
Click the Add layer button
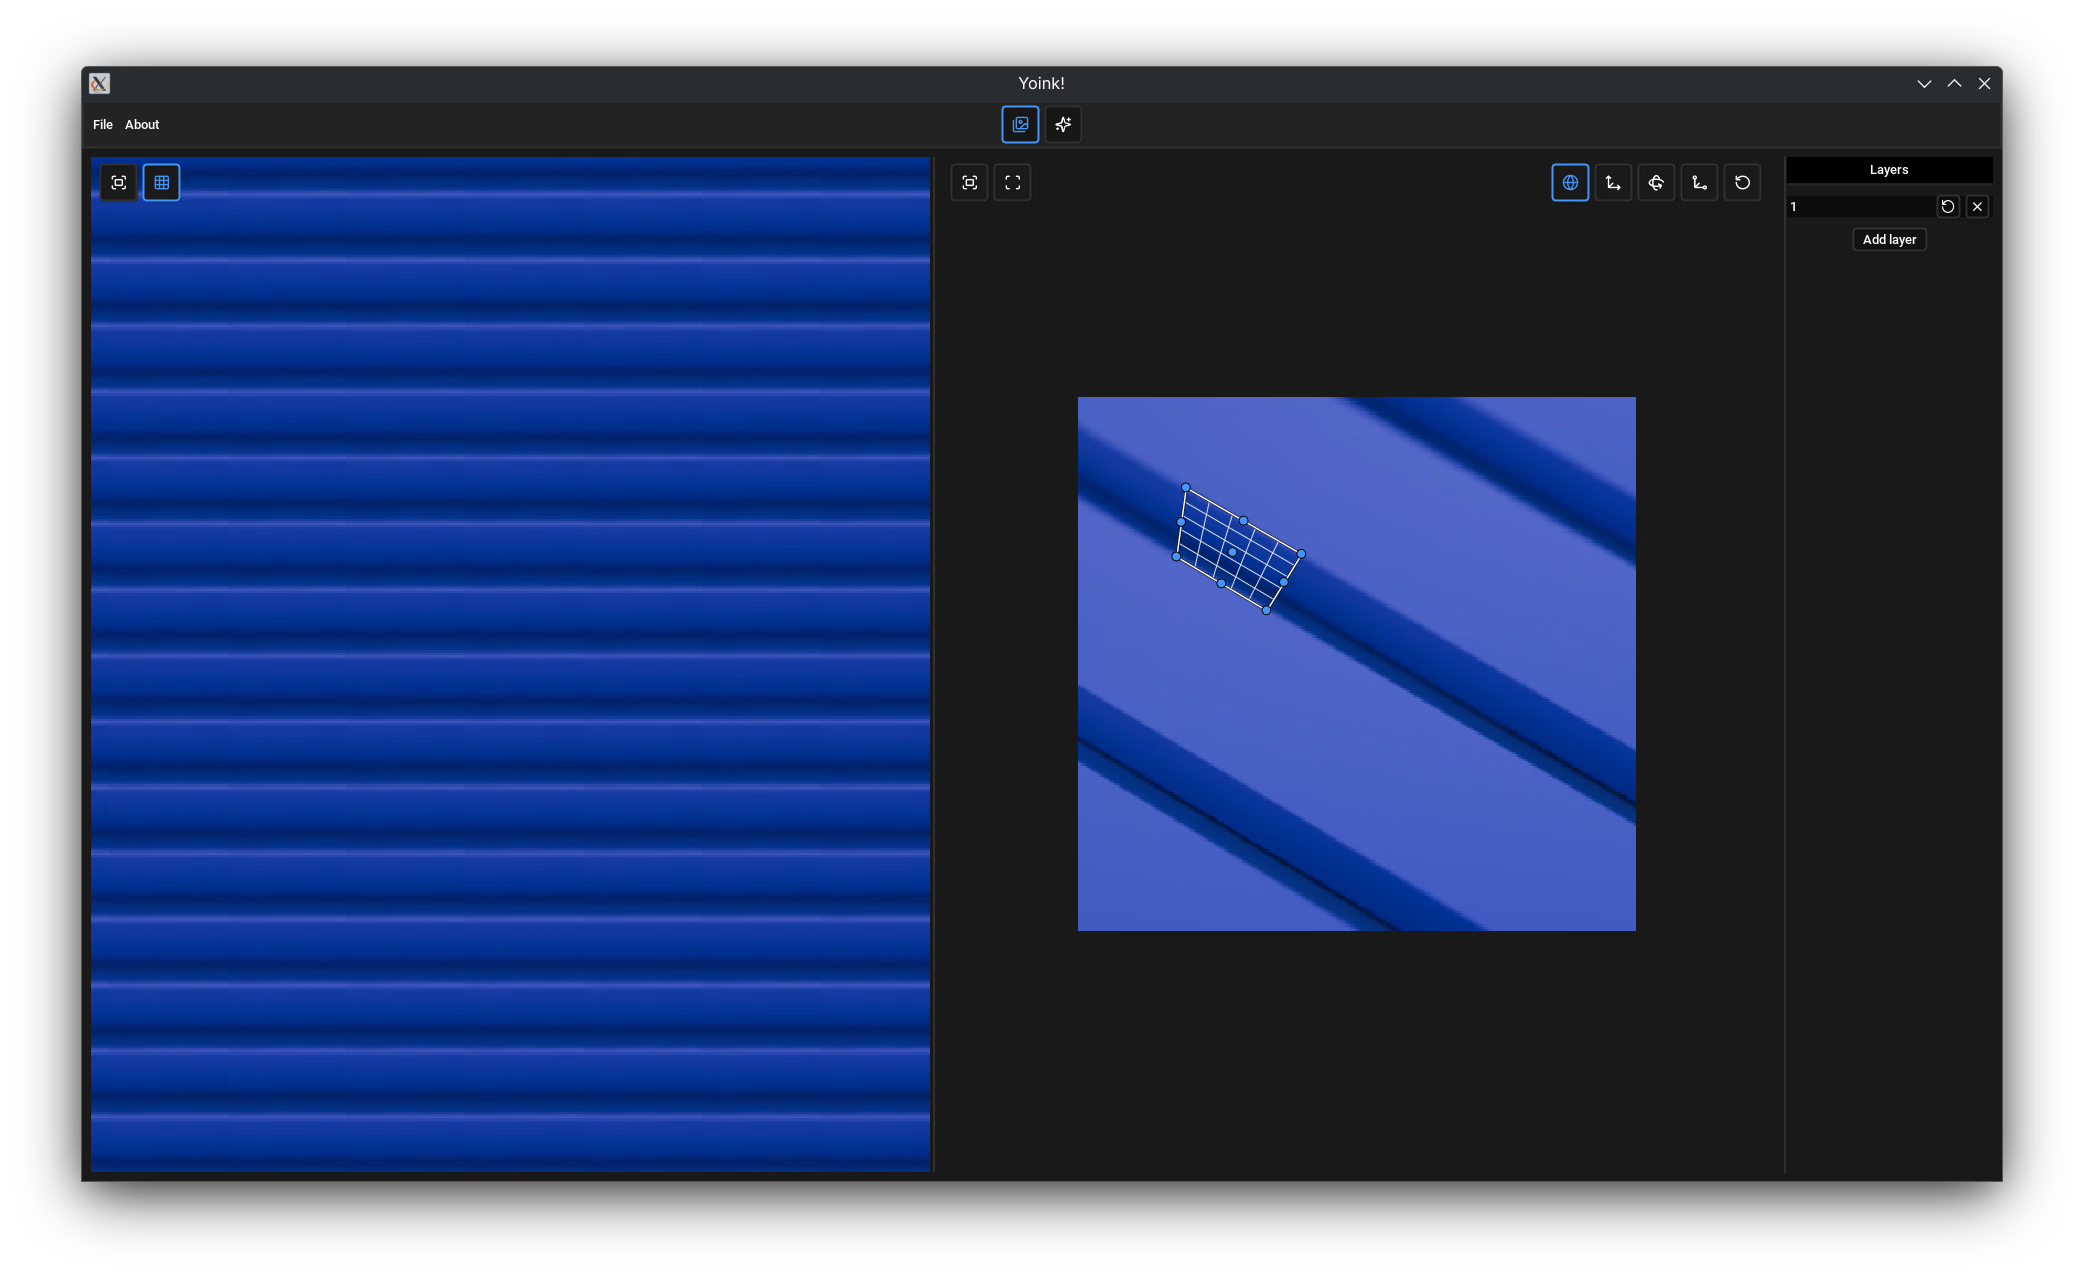[1889, 239]
